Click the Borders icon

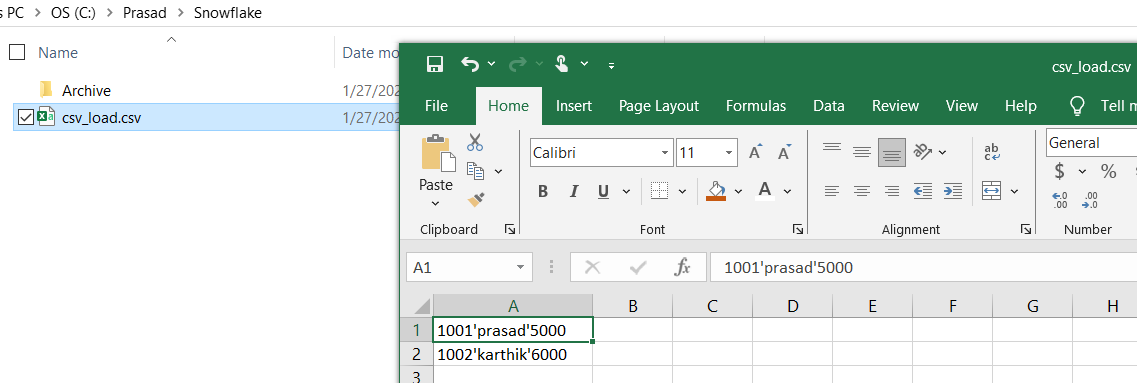(x=659, y=192)
